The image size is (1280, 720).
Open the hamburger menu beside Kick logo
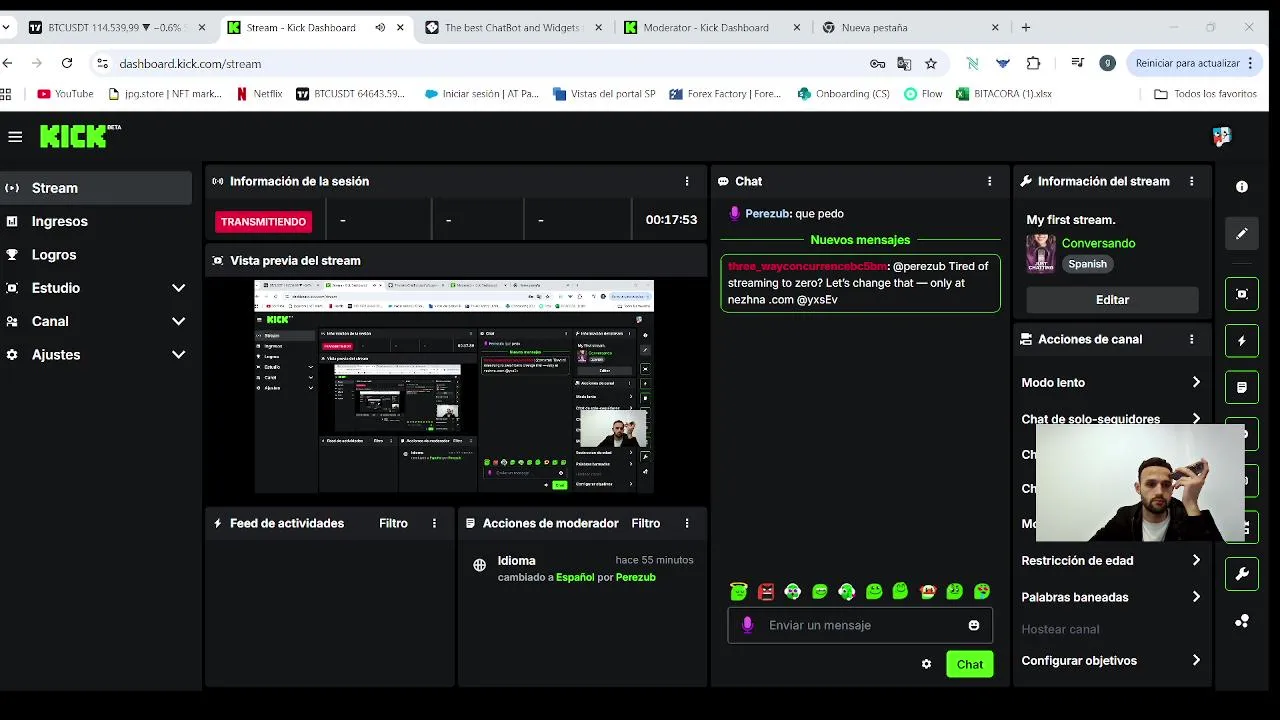[14, 137]
